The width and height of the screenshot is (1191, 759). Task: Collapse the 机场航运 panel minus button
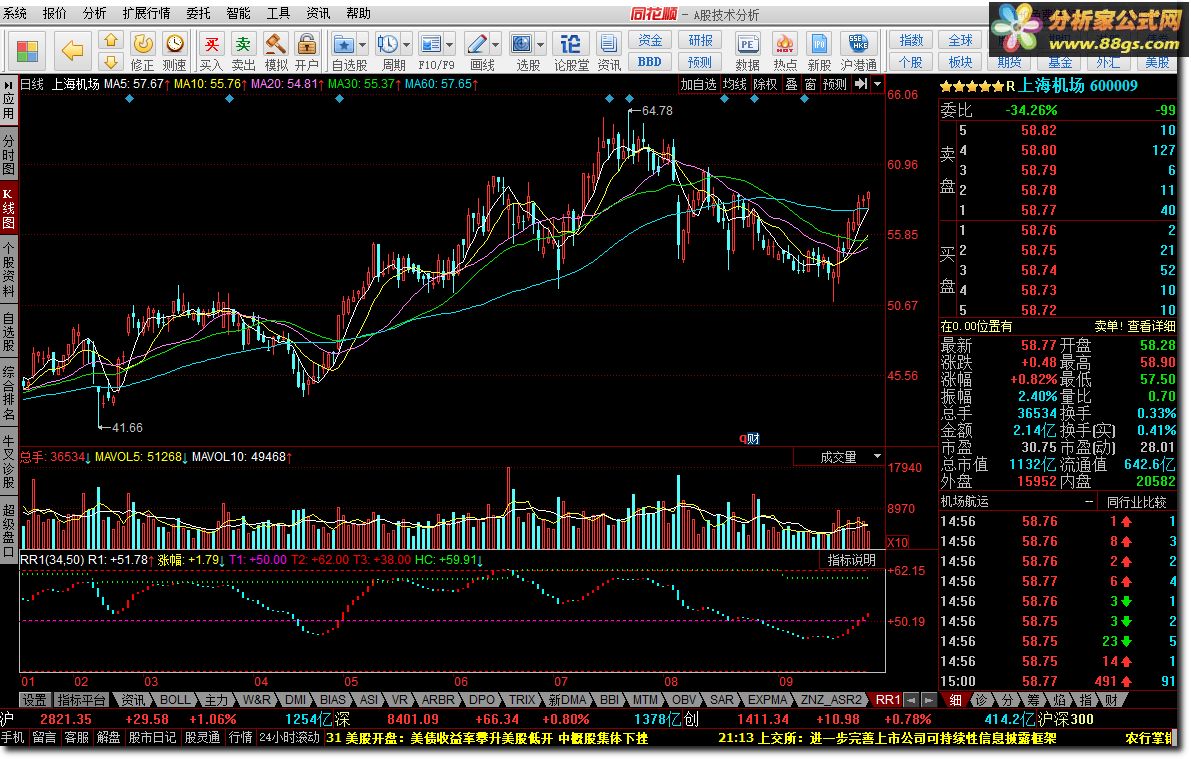pos(1088,501)
